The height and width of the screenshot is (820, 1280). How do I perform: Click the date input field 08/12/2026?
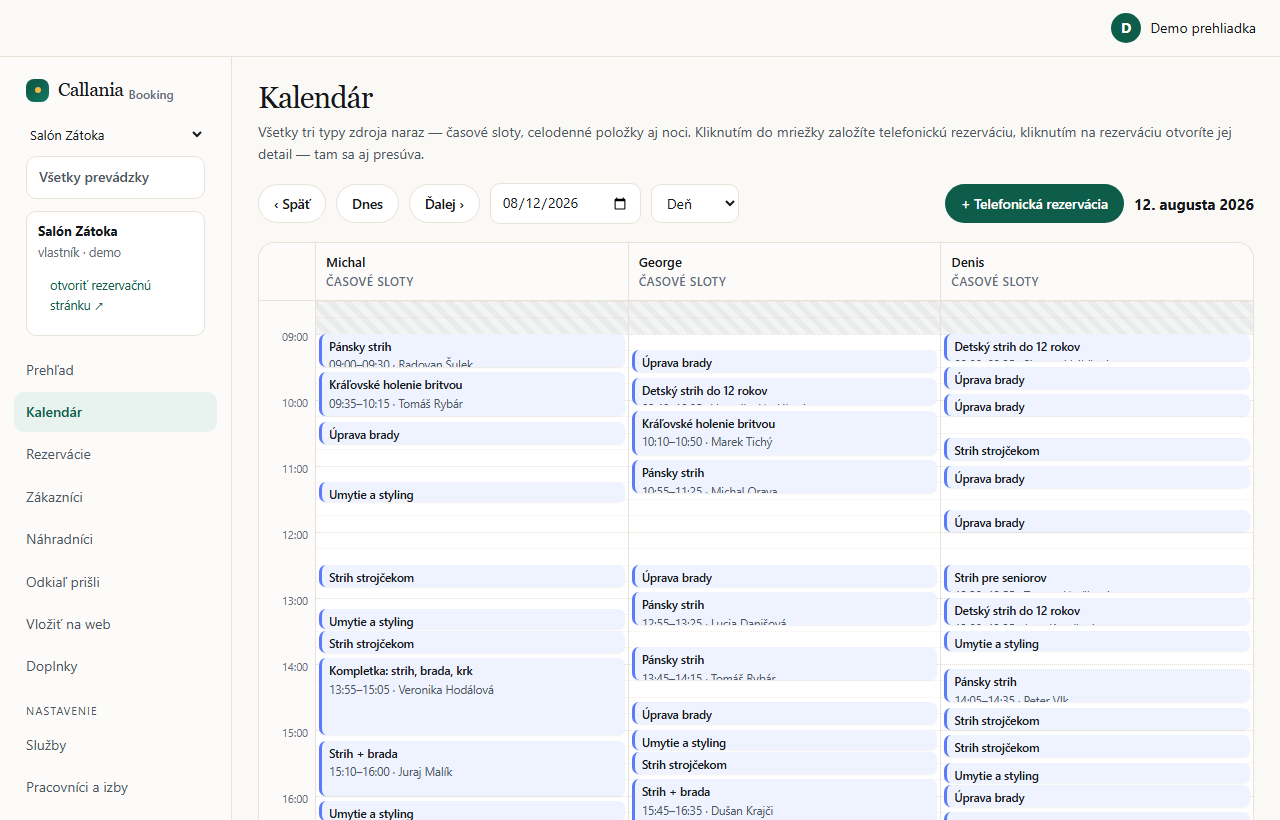(565, 203)
